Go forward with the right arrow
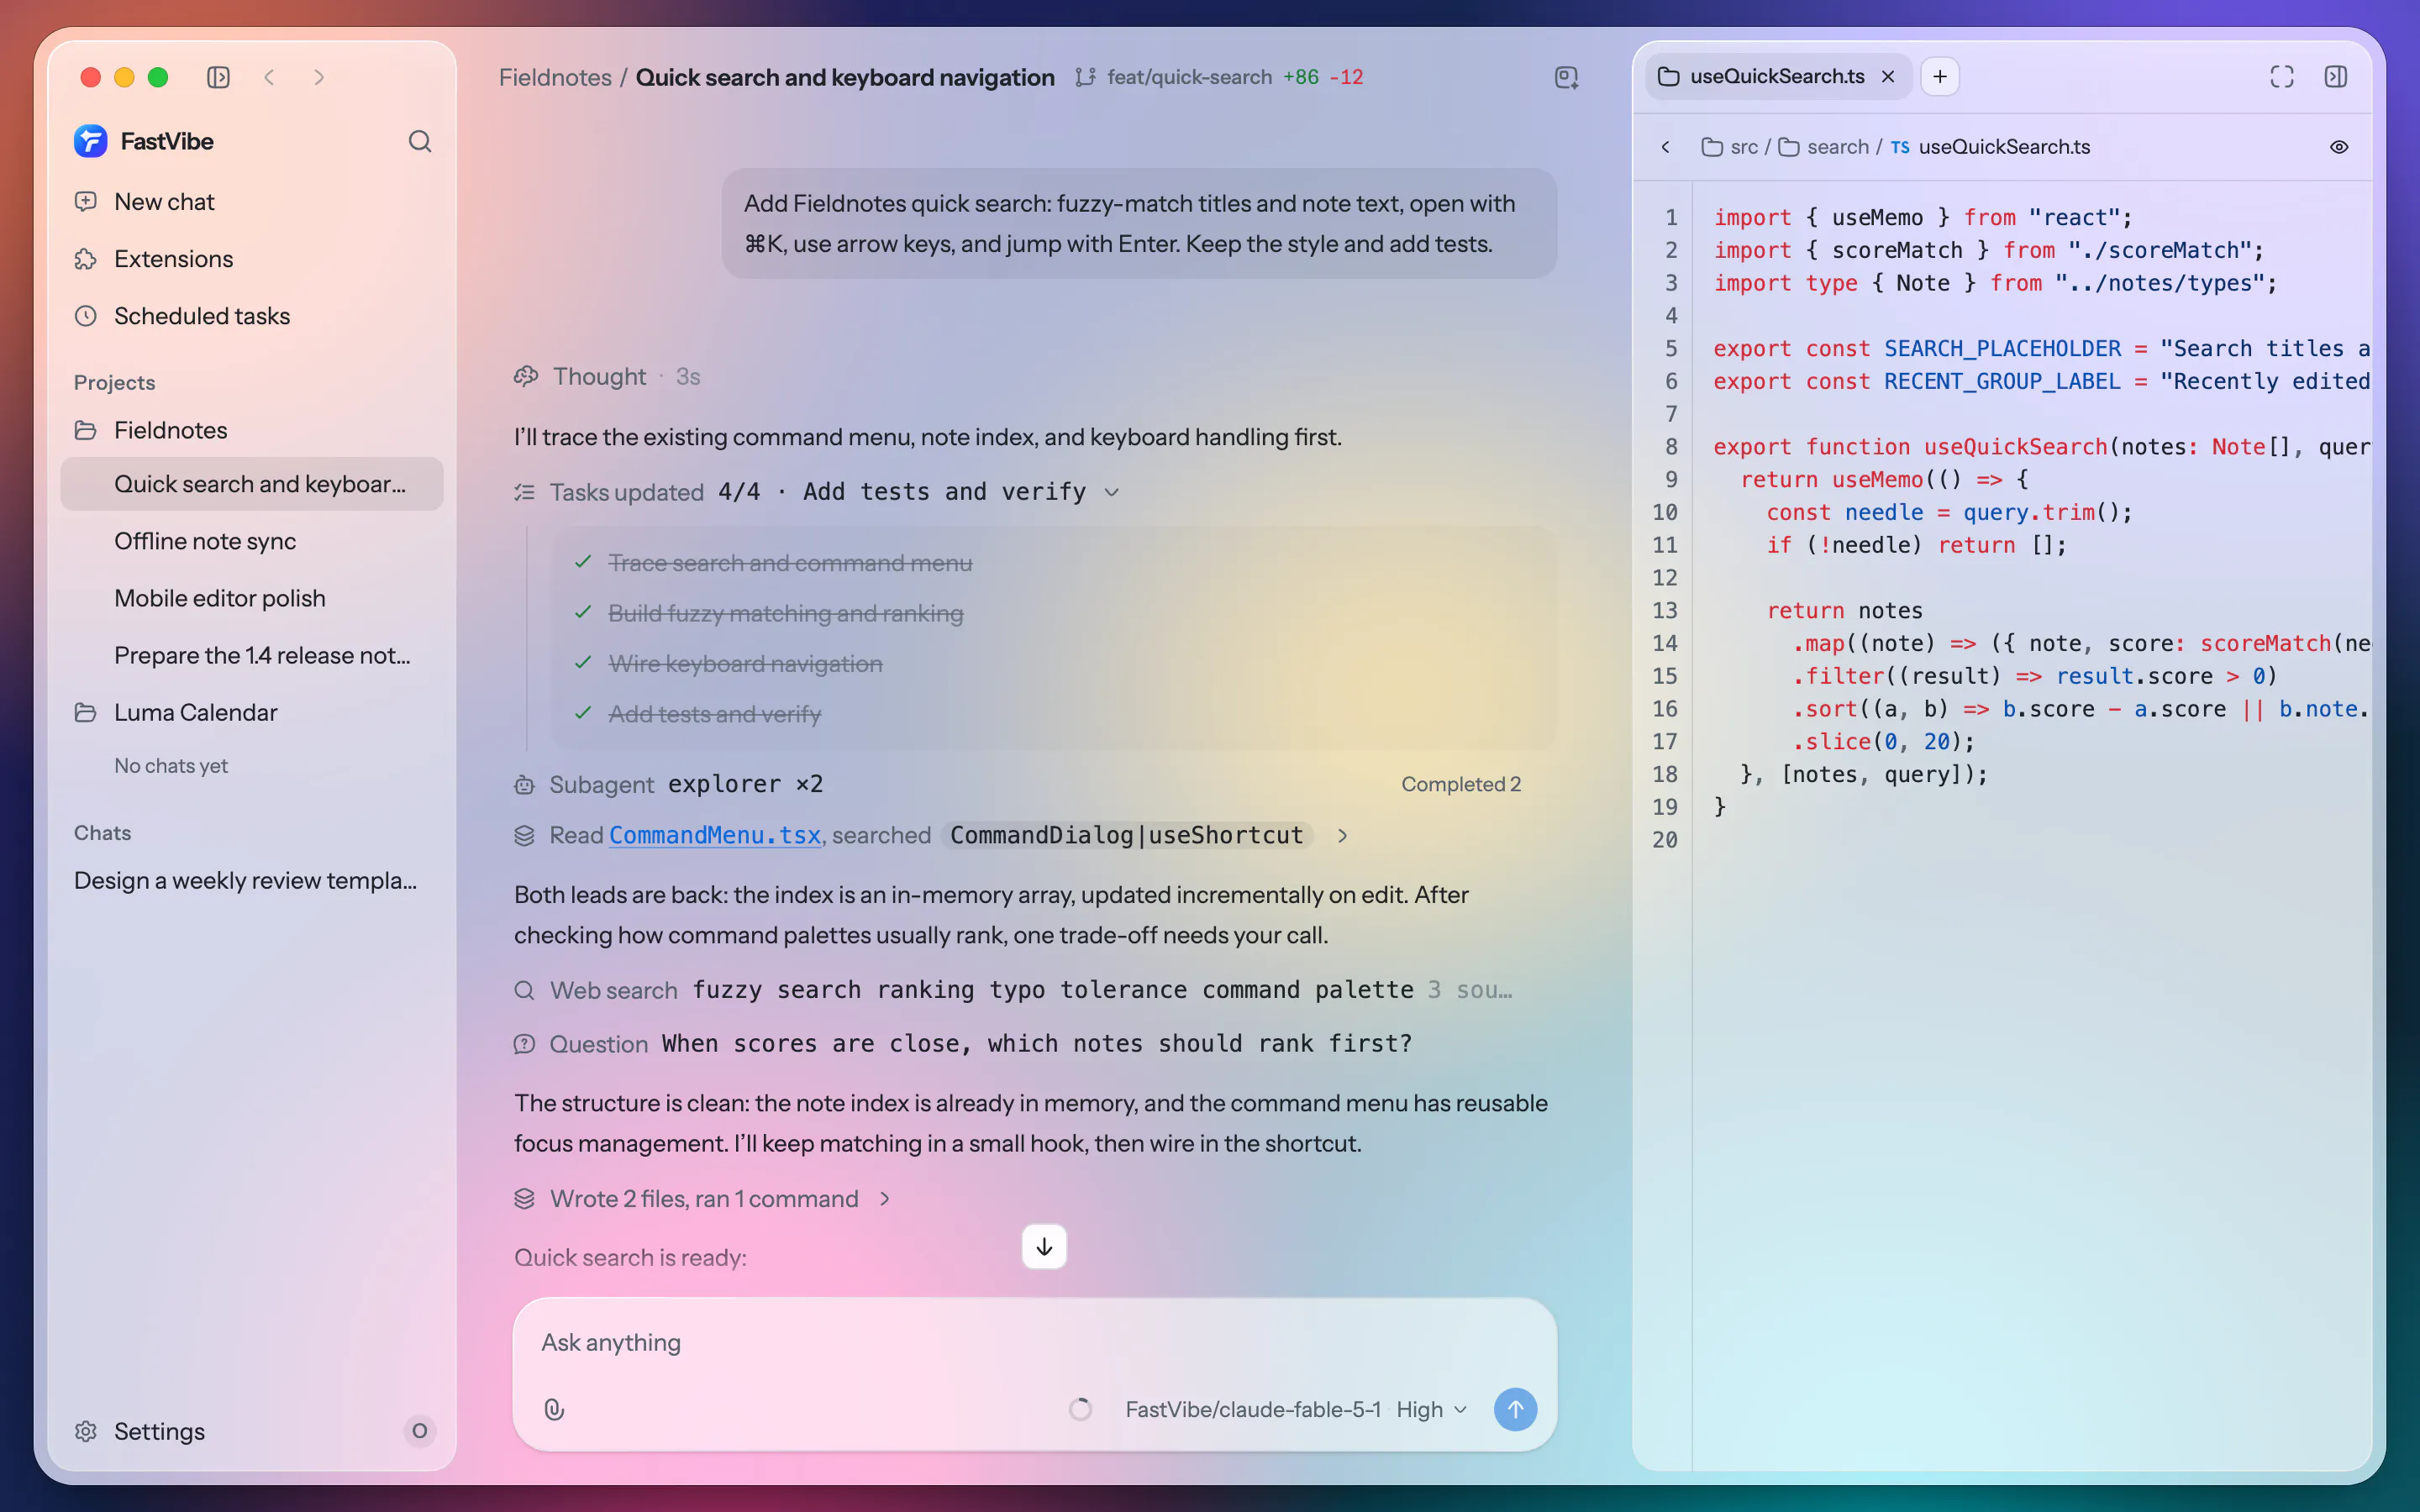2420x1512 pixels. click(x=319, y=77)
